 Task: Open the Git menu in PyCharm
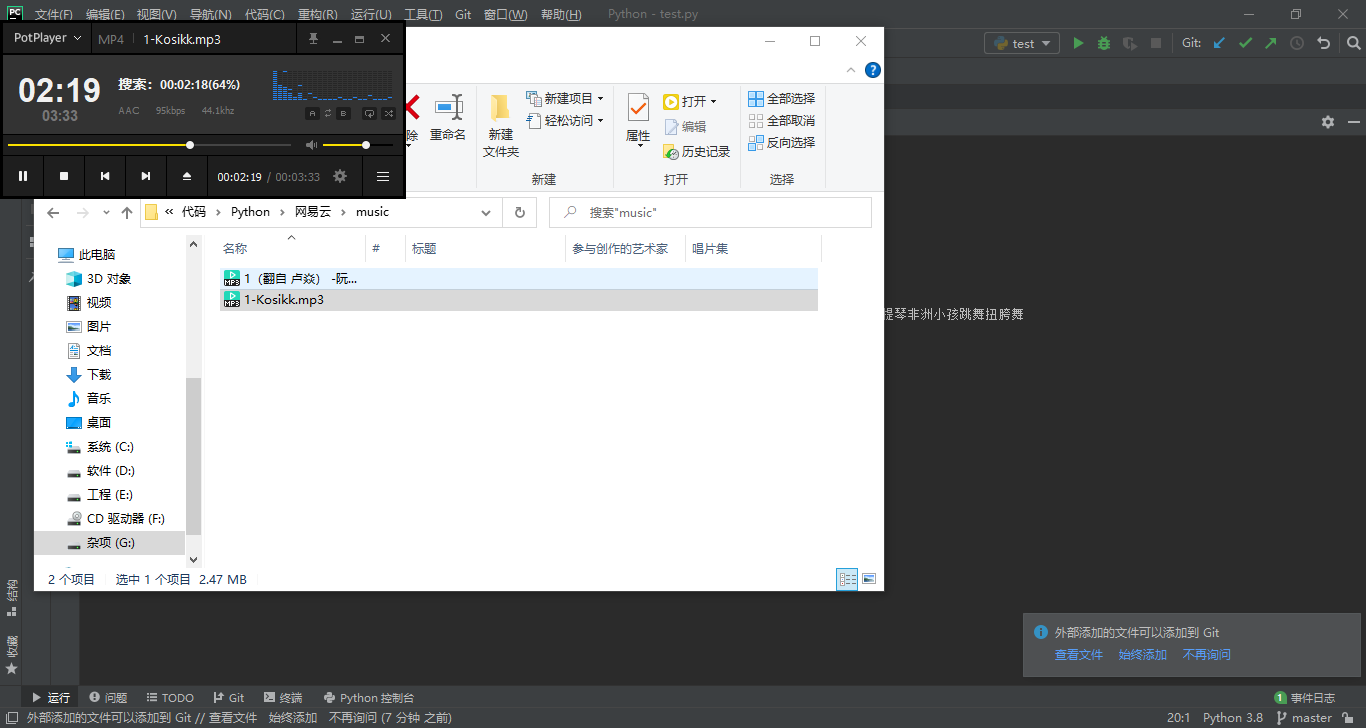click(463, 15)
